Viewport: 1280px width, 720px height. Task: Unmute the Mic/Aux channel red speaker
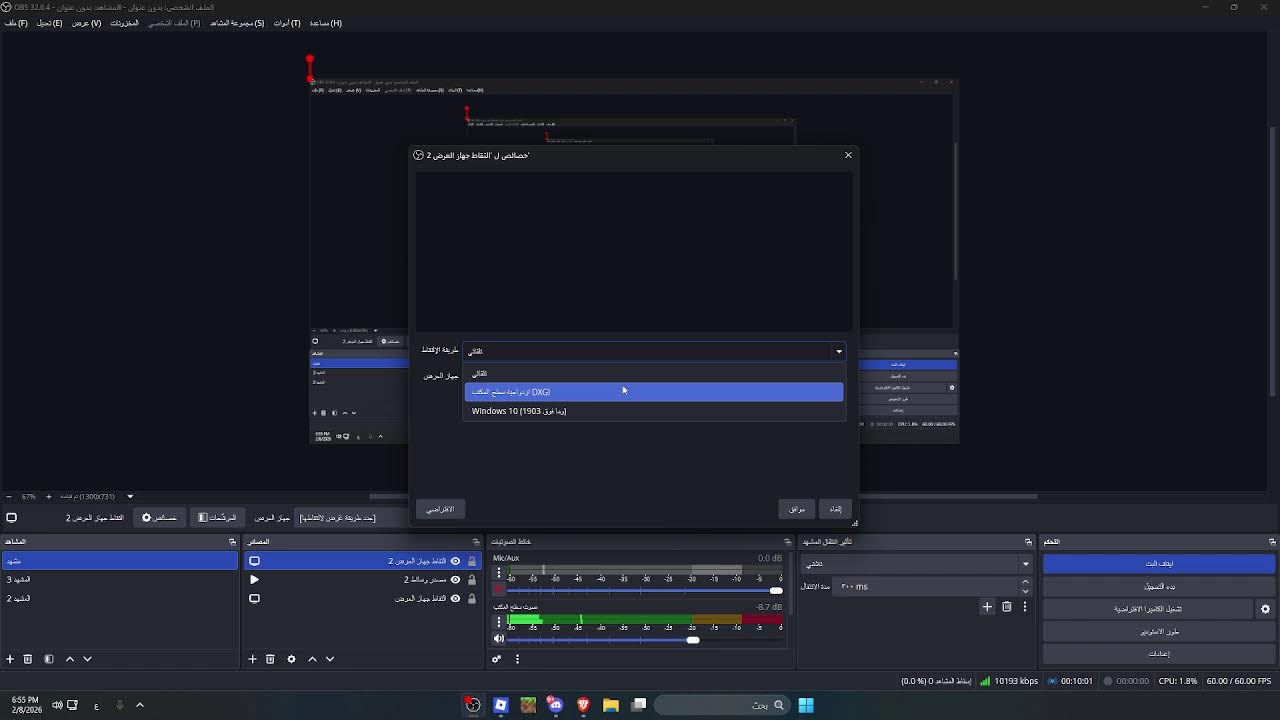click(x=499, y=590)
